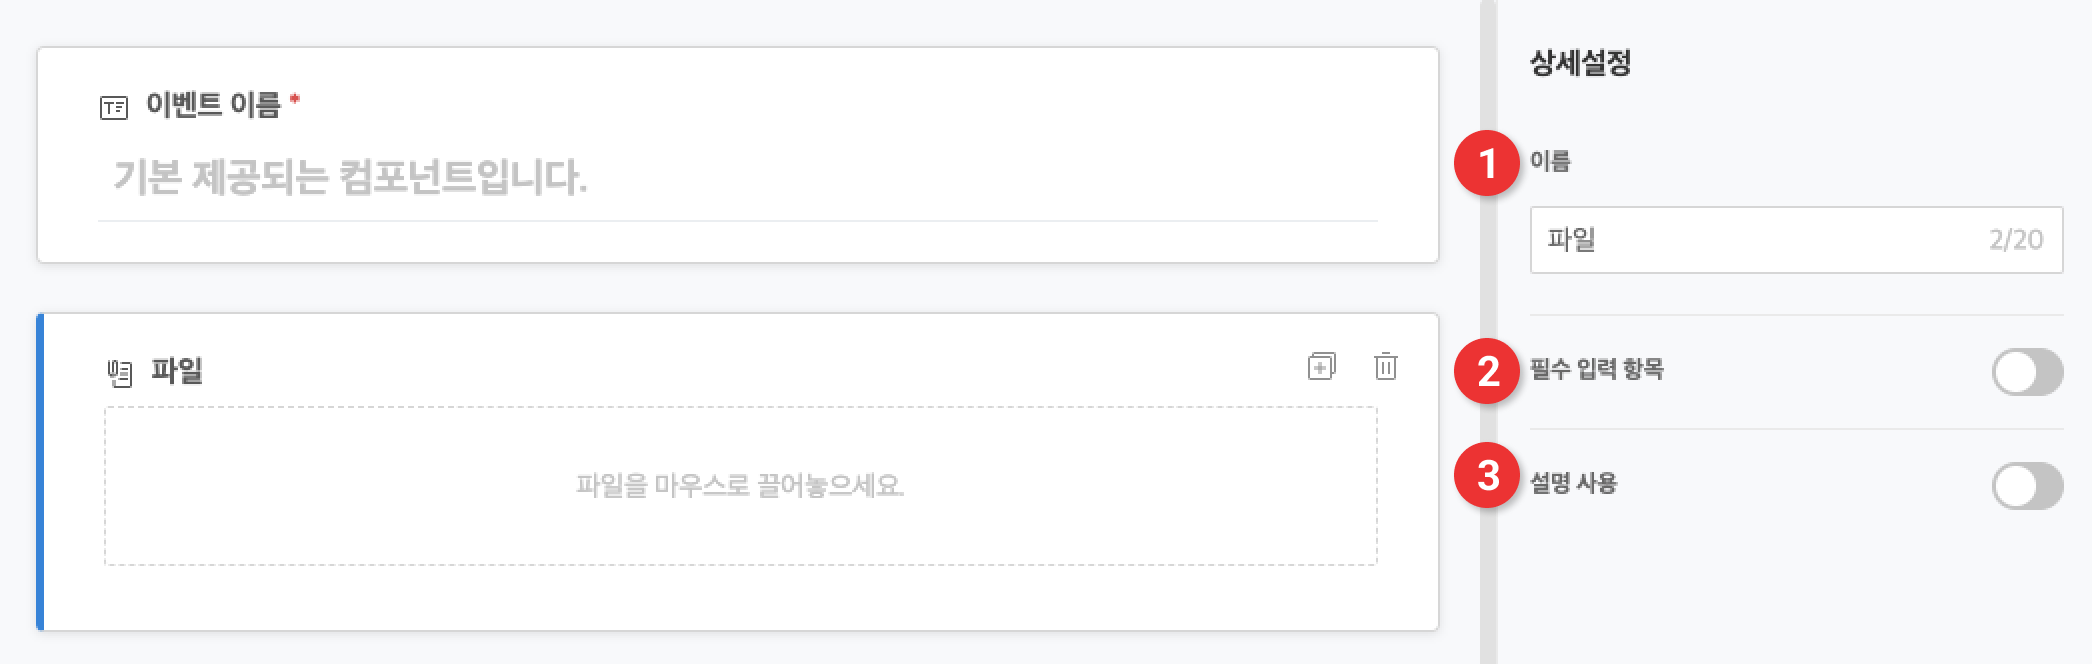
Task: Click the 이름 field label
Action: pos(1550,161)
